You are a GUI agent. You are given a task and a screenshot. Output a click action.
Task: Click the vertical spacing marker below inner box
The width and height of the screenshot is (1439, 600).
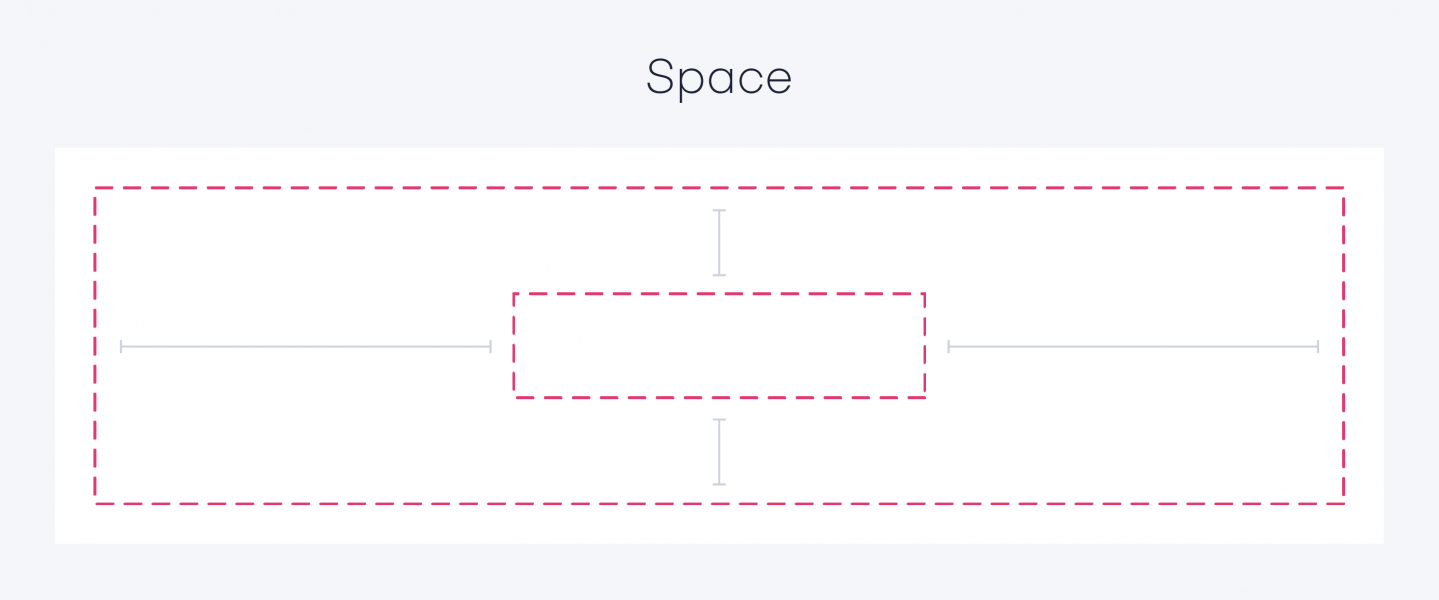tap(719, 452)
